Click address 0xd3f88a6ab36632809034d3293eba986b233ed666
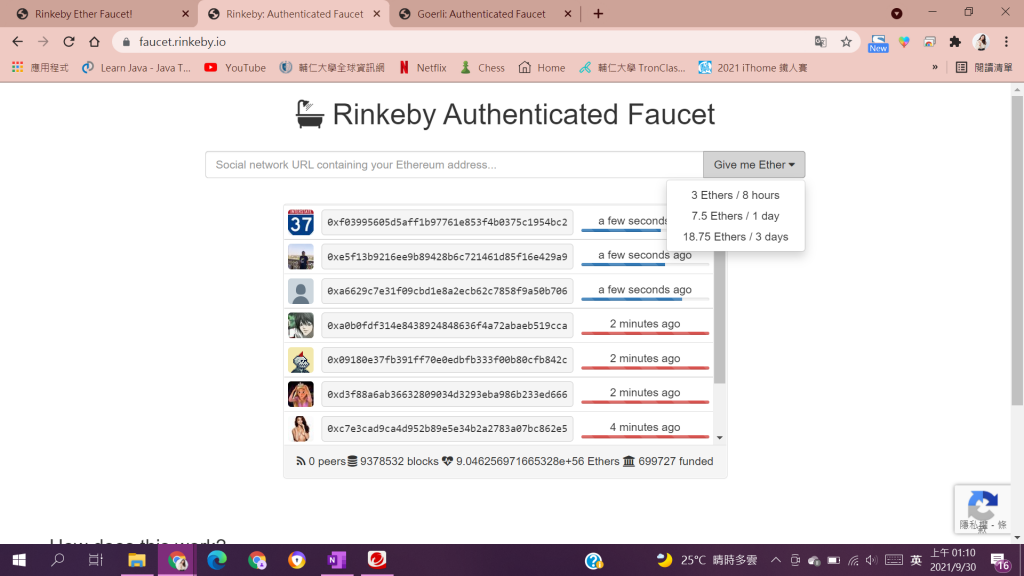The width and height of the screenshot is (1024, 576). point(447,394)
